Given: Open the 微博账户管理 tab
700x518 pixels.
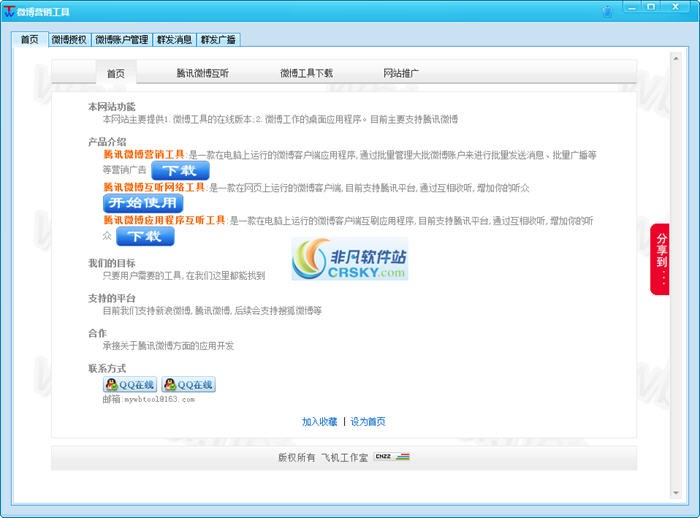Looking at the screenshot, I should click(121, 40).
